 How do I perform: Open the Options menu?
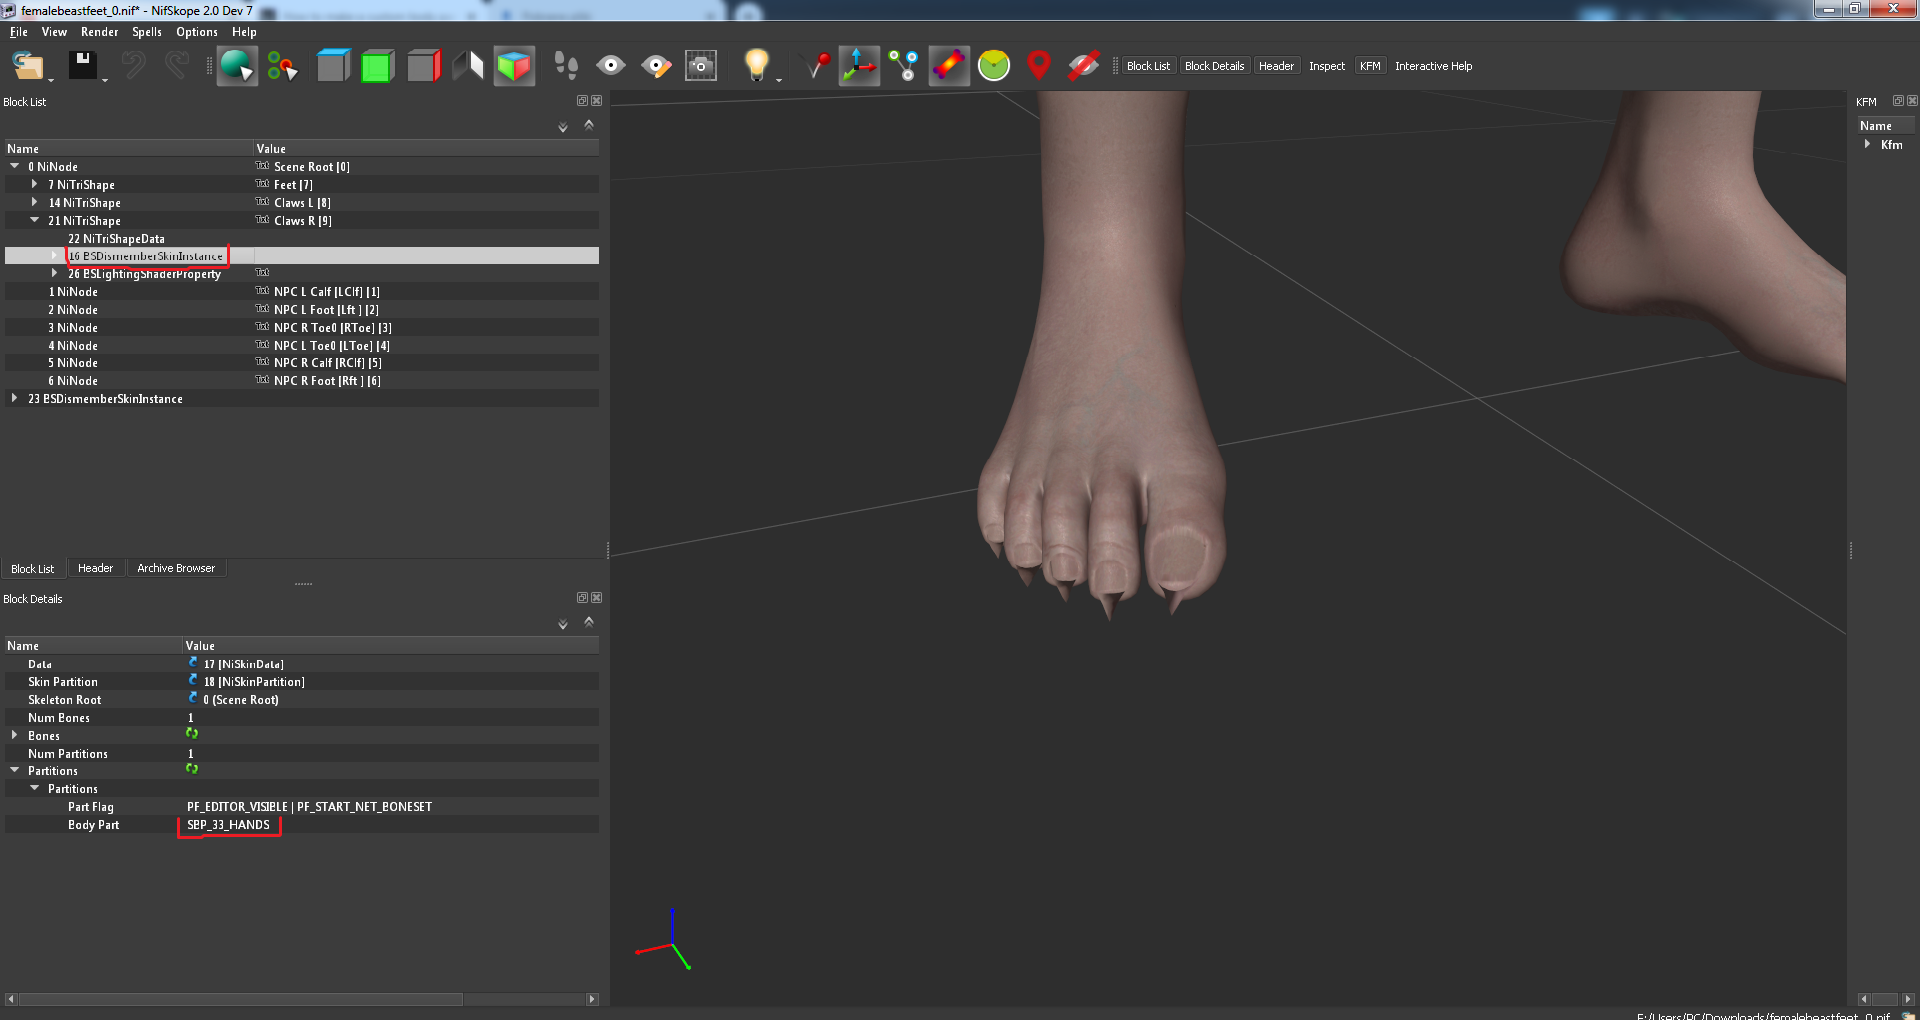pos(197,32)
